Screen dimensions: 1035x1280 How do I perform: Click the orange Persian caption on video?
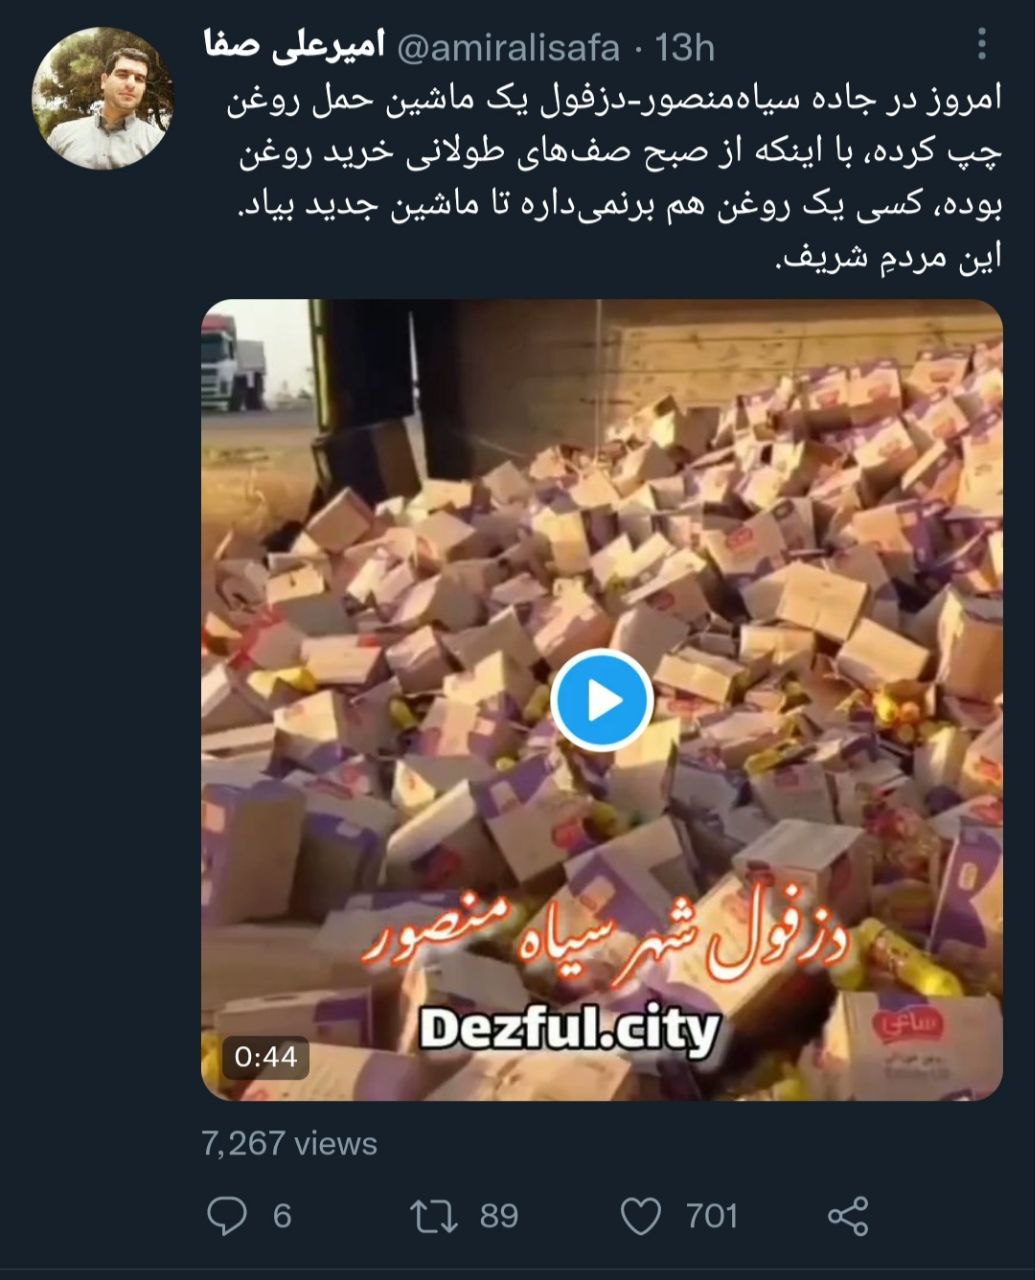[602, 940]
